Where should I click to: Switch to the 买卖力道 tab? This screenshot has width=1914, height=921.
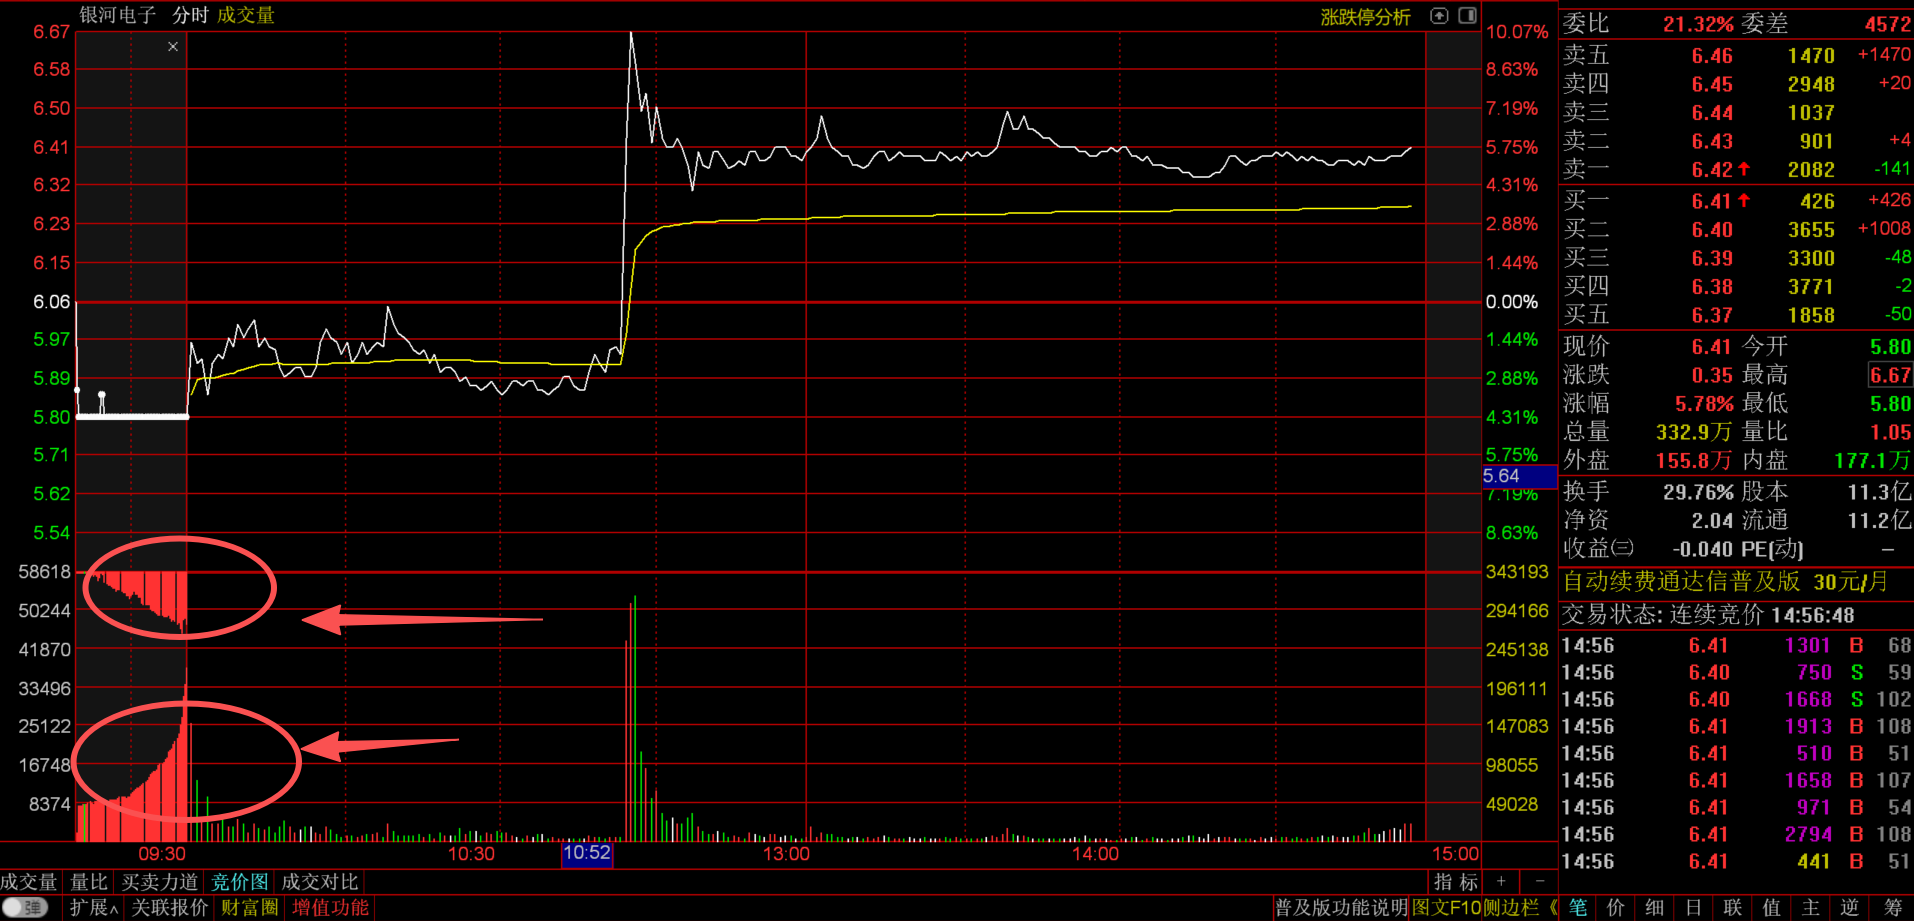[x=160, y=882]
